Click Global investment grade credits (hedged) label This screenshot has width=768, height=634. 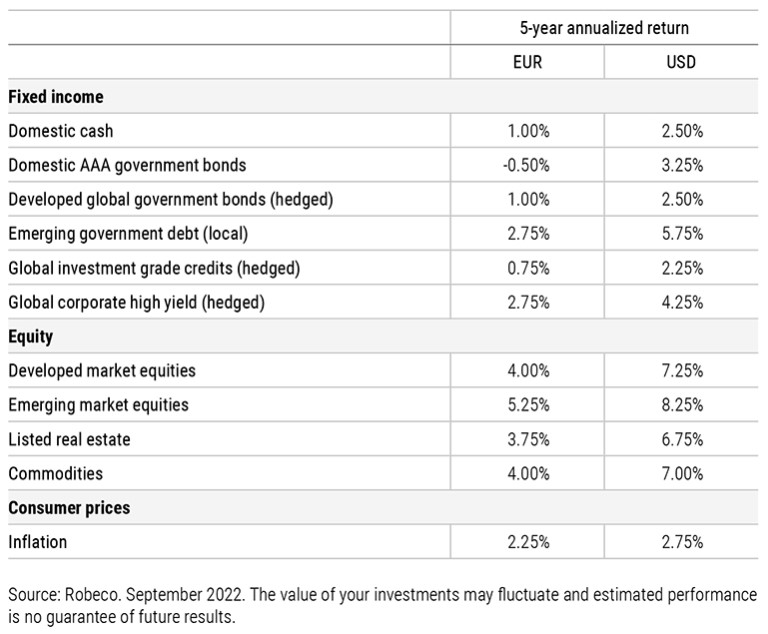pos(154,268)
